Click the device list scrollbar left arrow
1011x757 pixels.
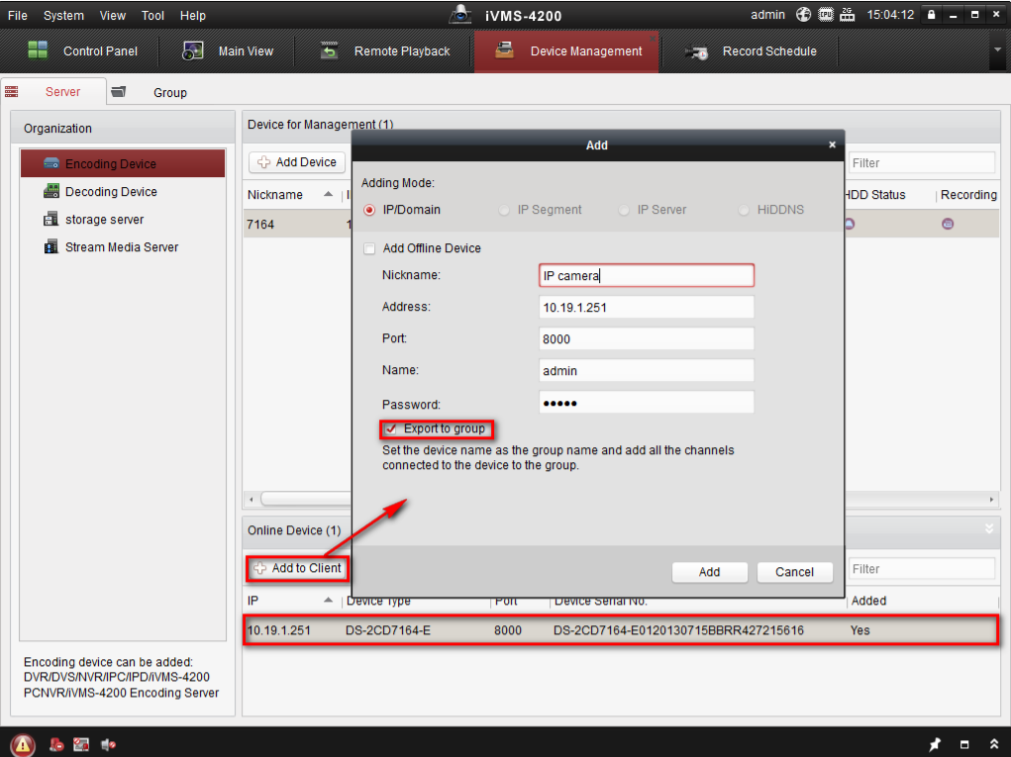click(x=251, y=499)
